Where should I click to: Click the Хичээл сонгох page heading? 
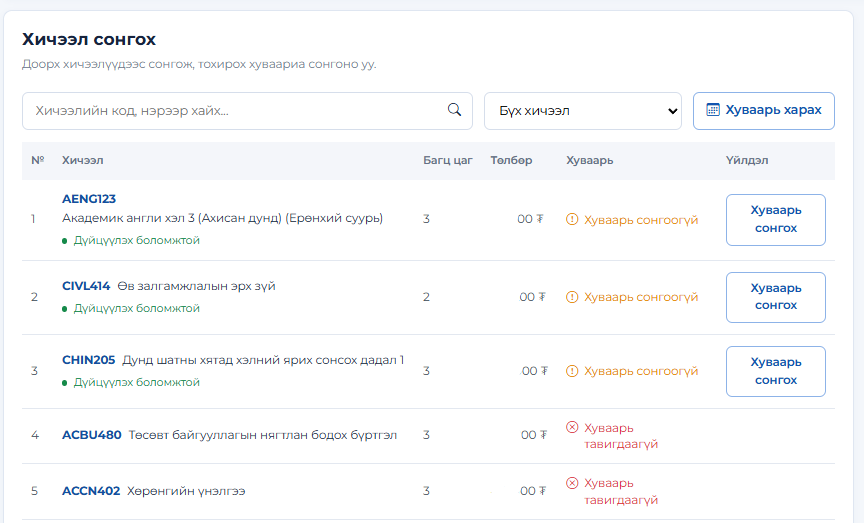[89, 40]
